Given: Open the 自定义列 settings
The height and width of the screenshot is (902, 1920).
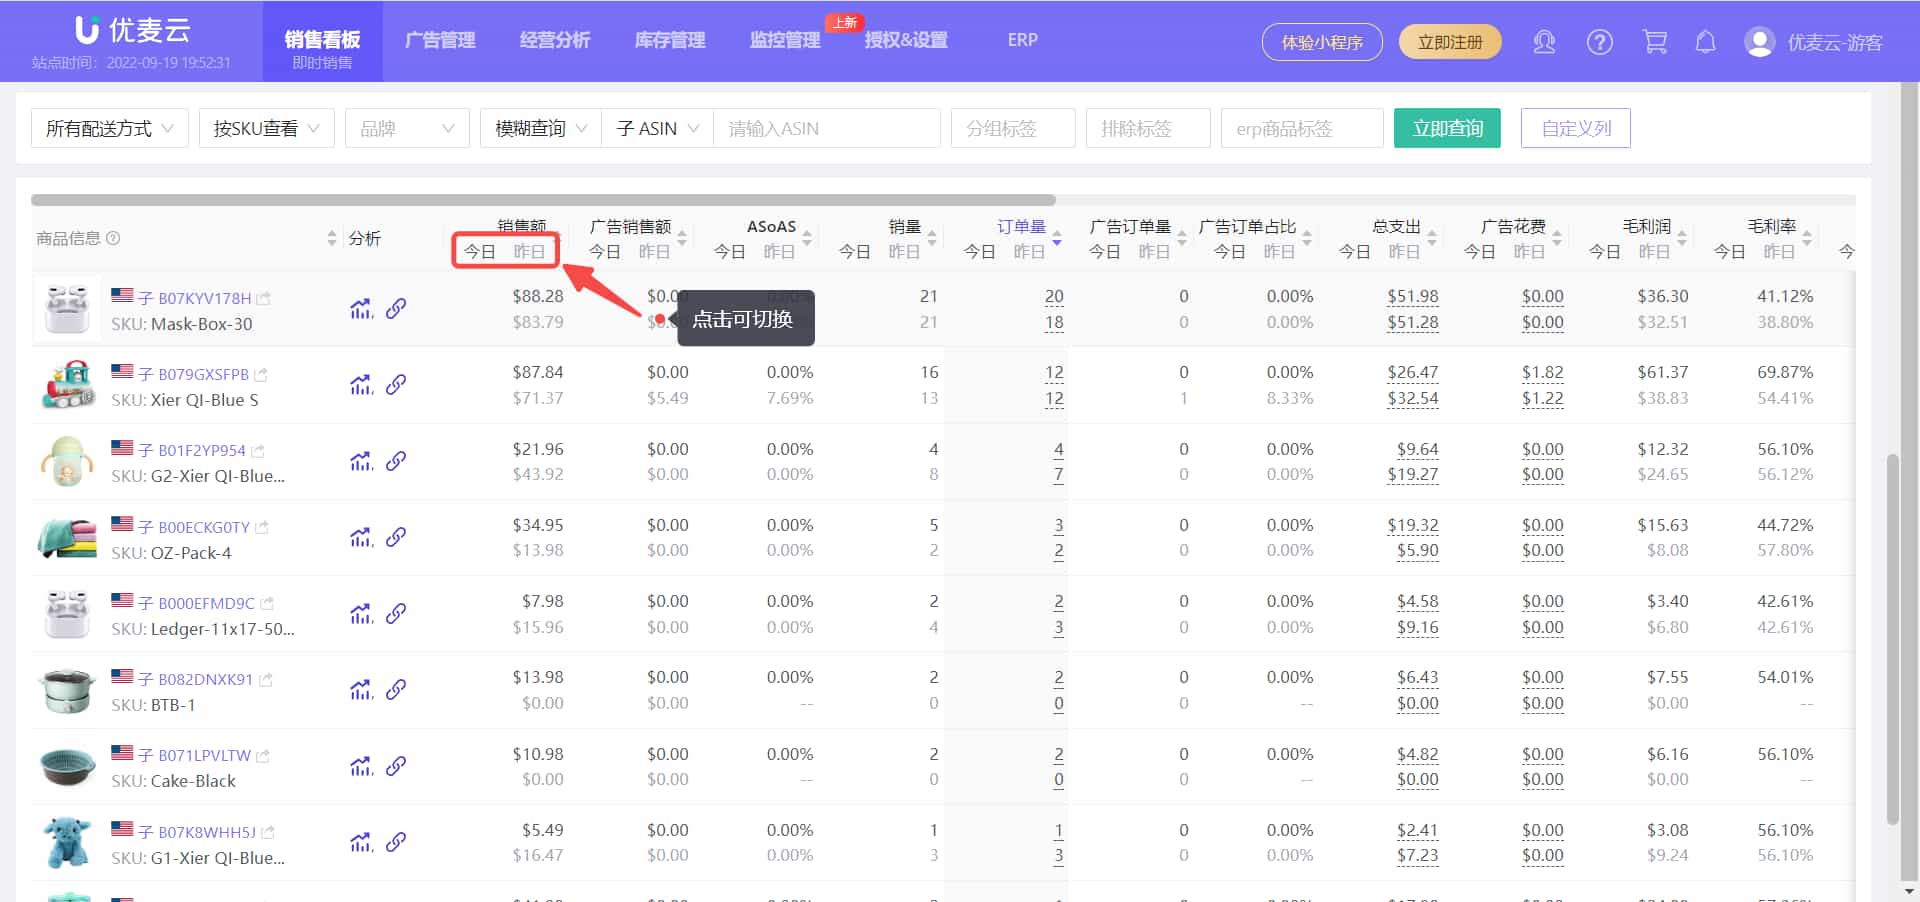Looking at the screenshot, I should [x=1575, y=128].
